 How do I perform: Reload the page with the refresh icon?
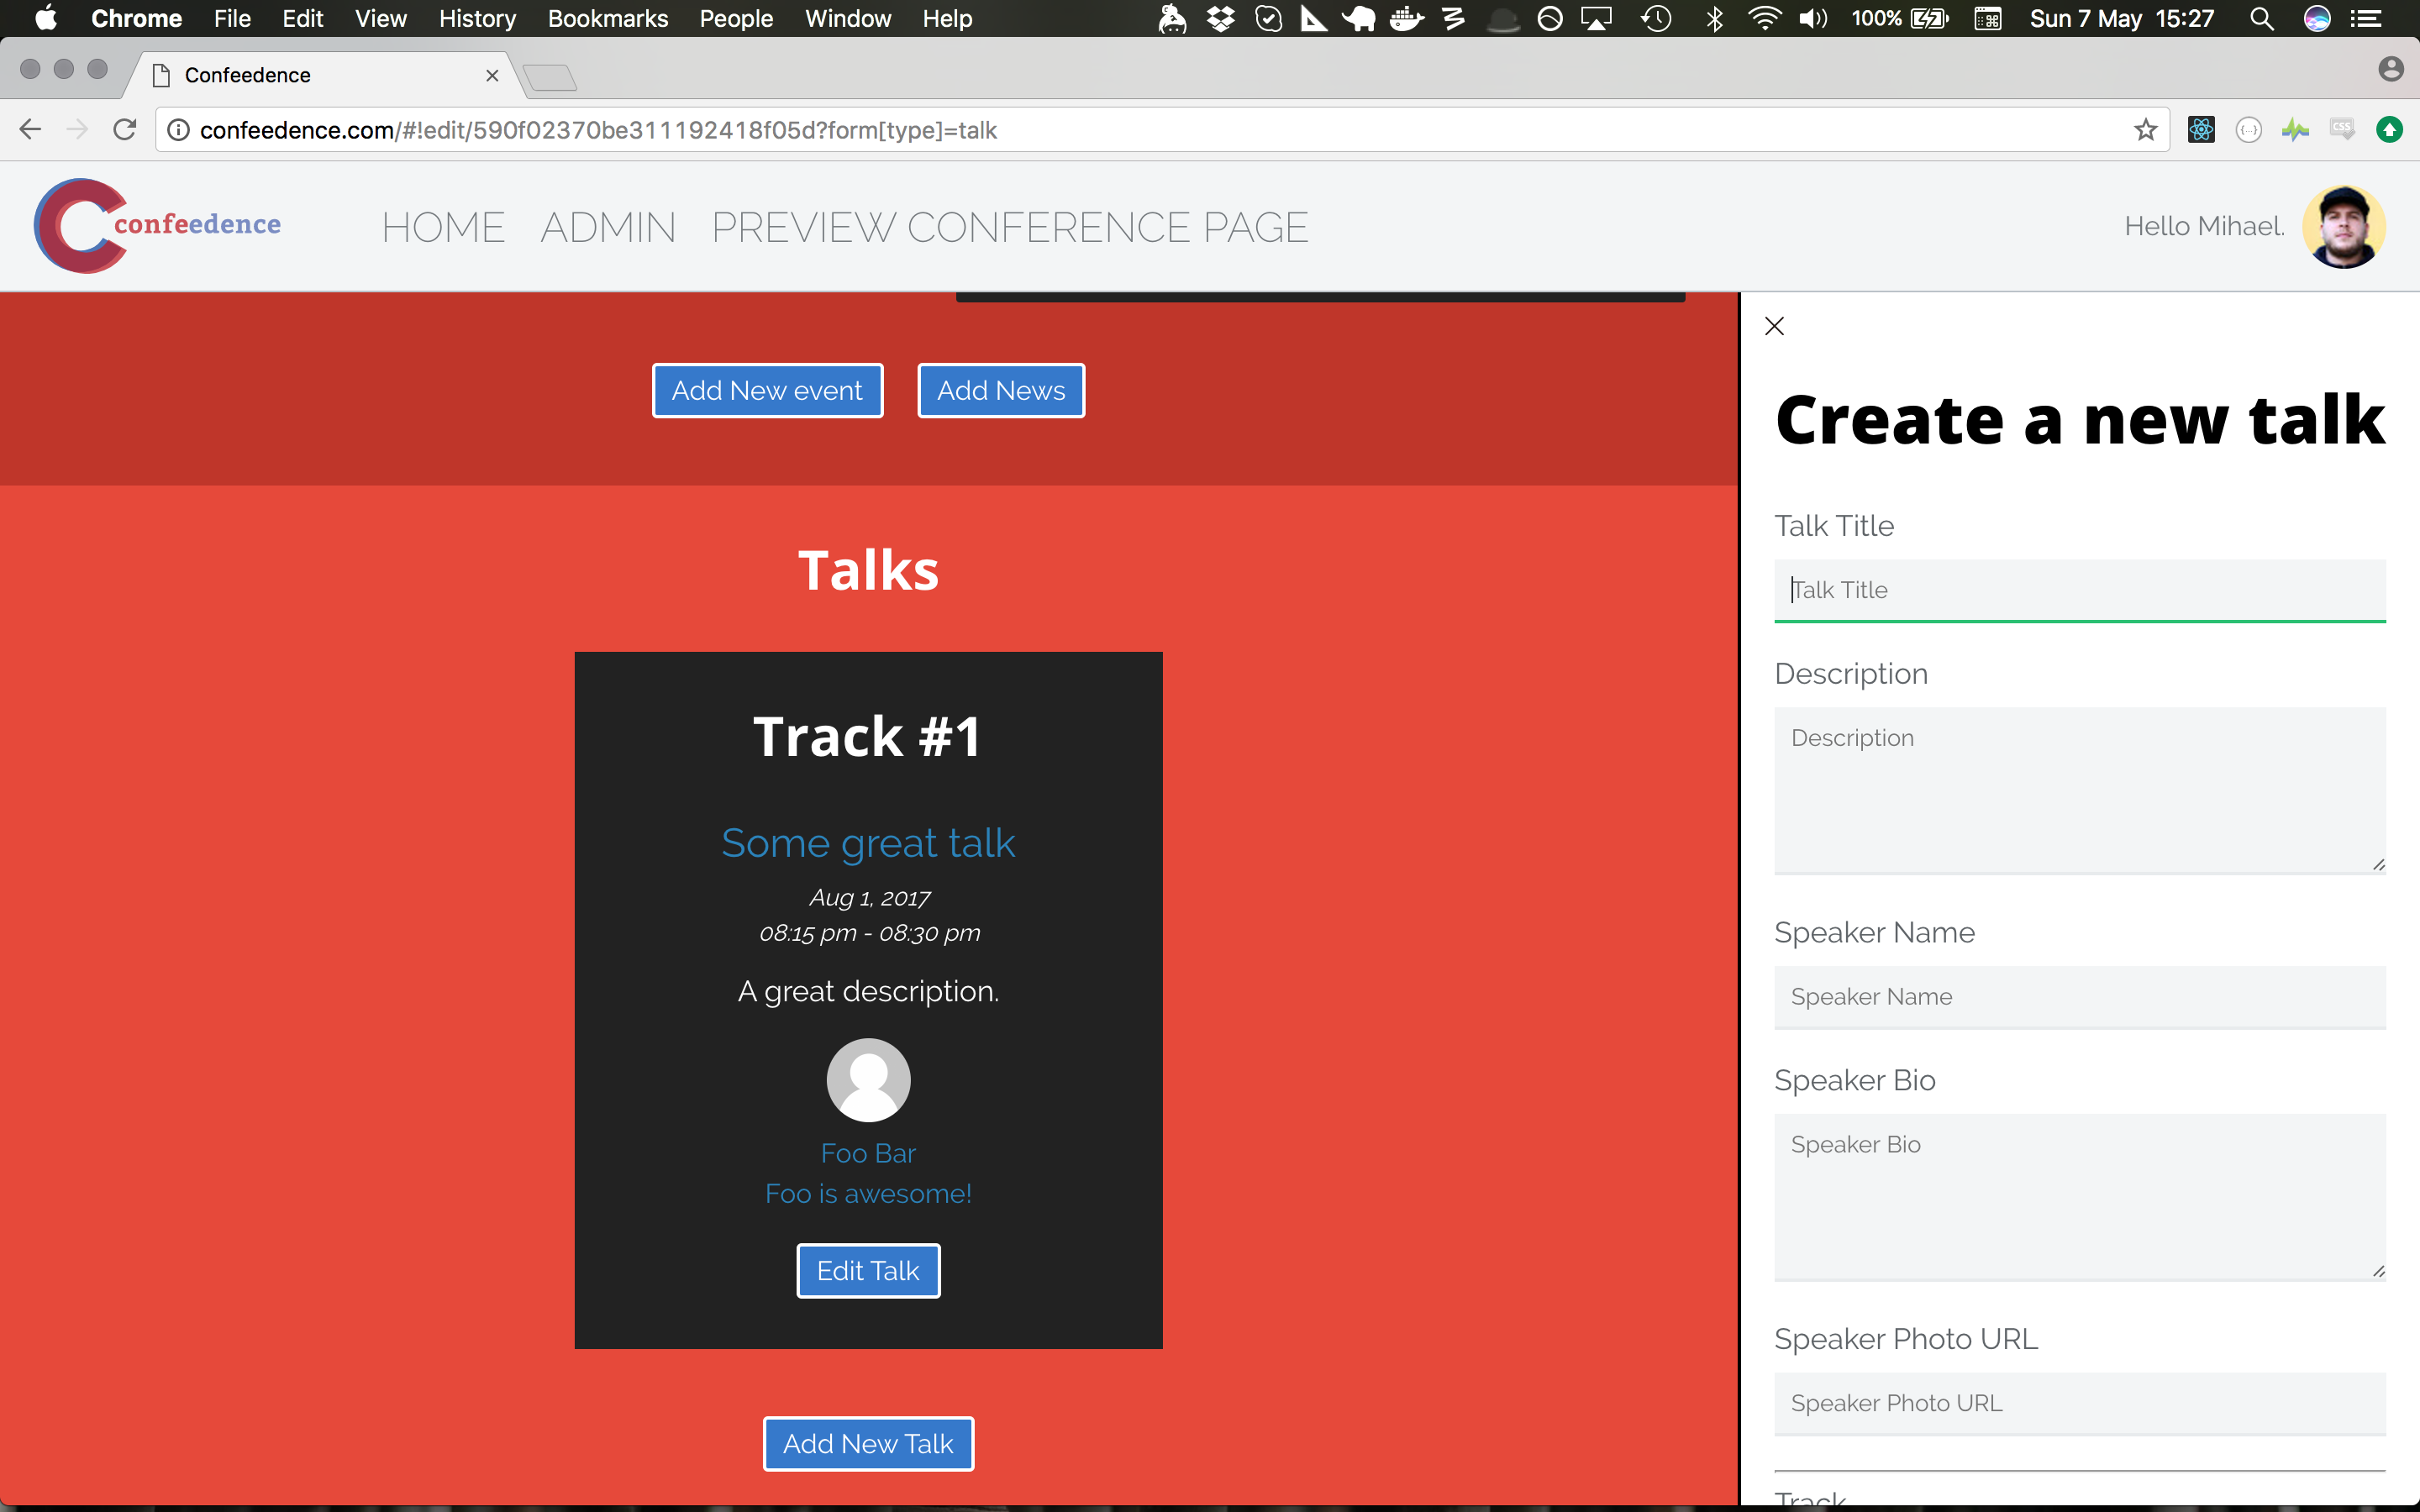125,130
